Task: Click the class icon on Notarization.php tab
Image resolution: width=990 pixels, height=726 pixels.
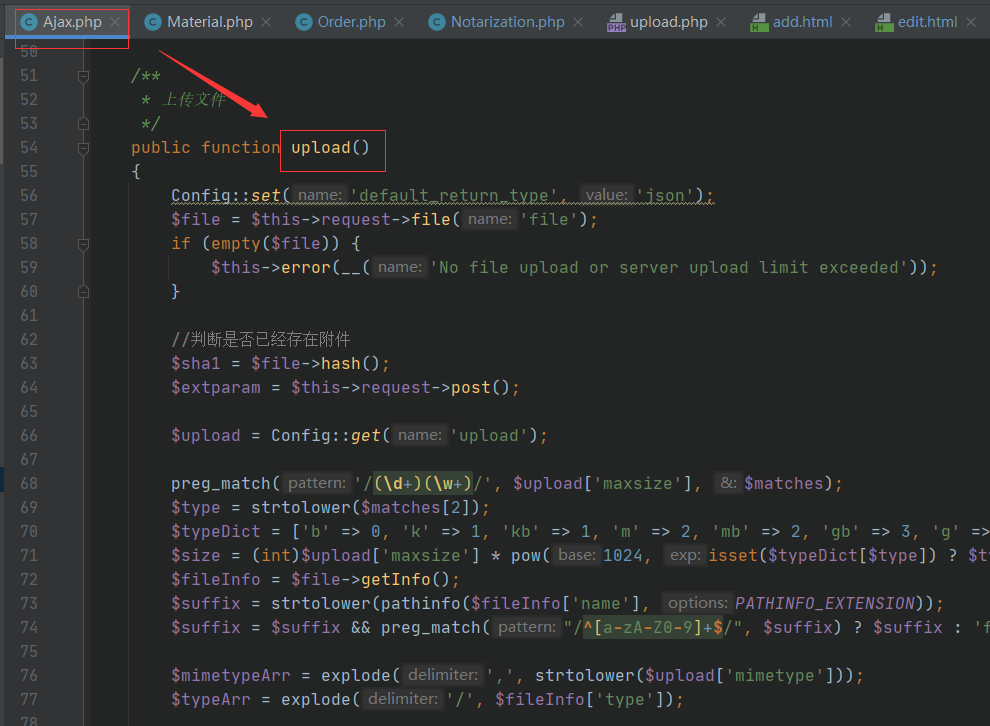Action: pyautogui.click(x=437, y=22)
